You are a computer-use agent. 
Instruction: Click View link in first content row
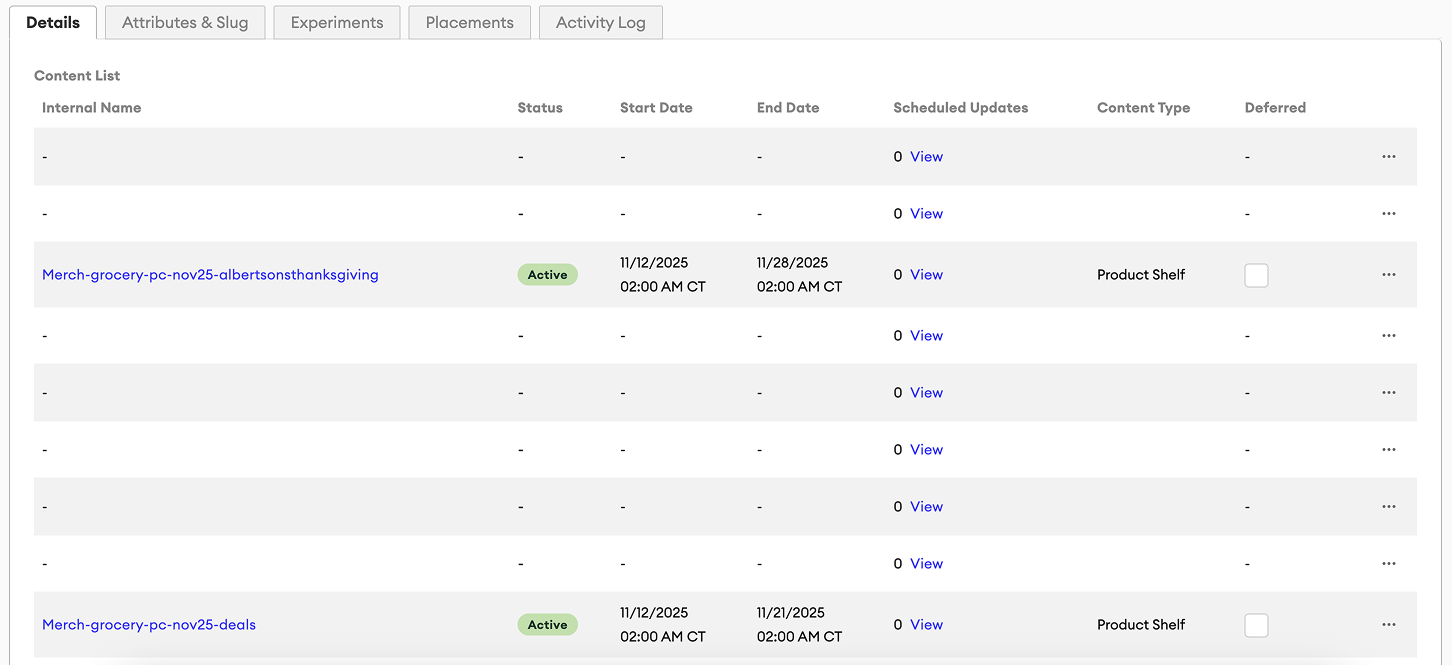point(926,157)
